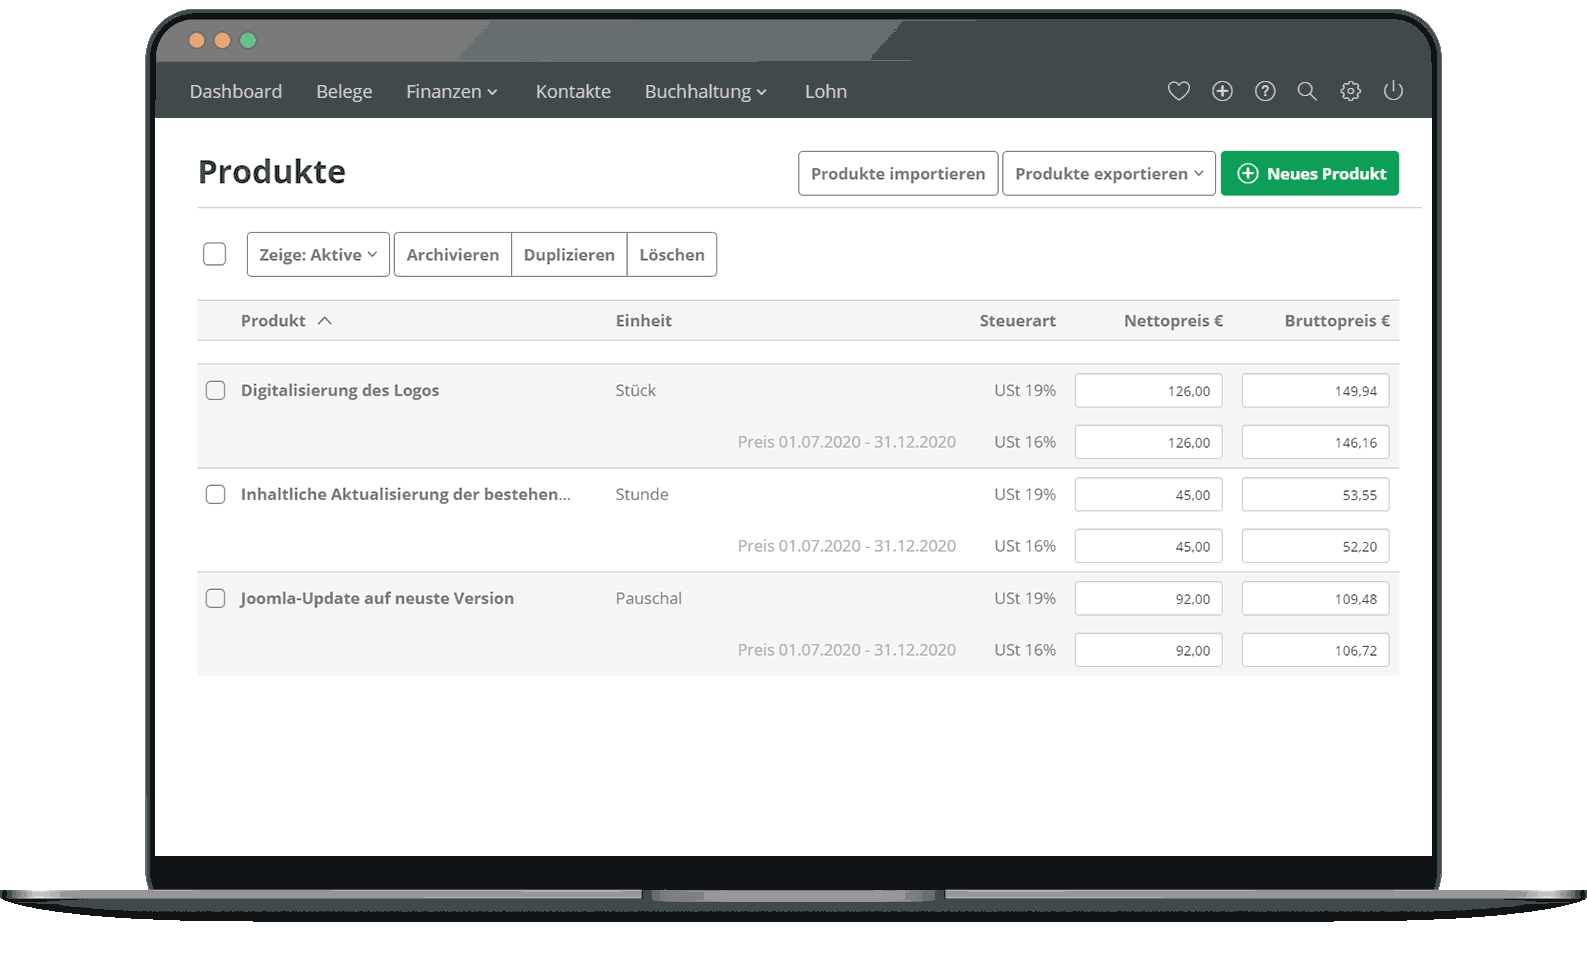The image size is (1587, 970).
Task: Go to the Belege menu item
Action: (x=344, y=92)
